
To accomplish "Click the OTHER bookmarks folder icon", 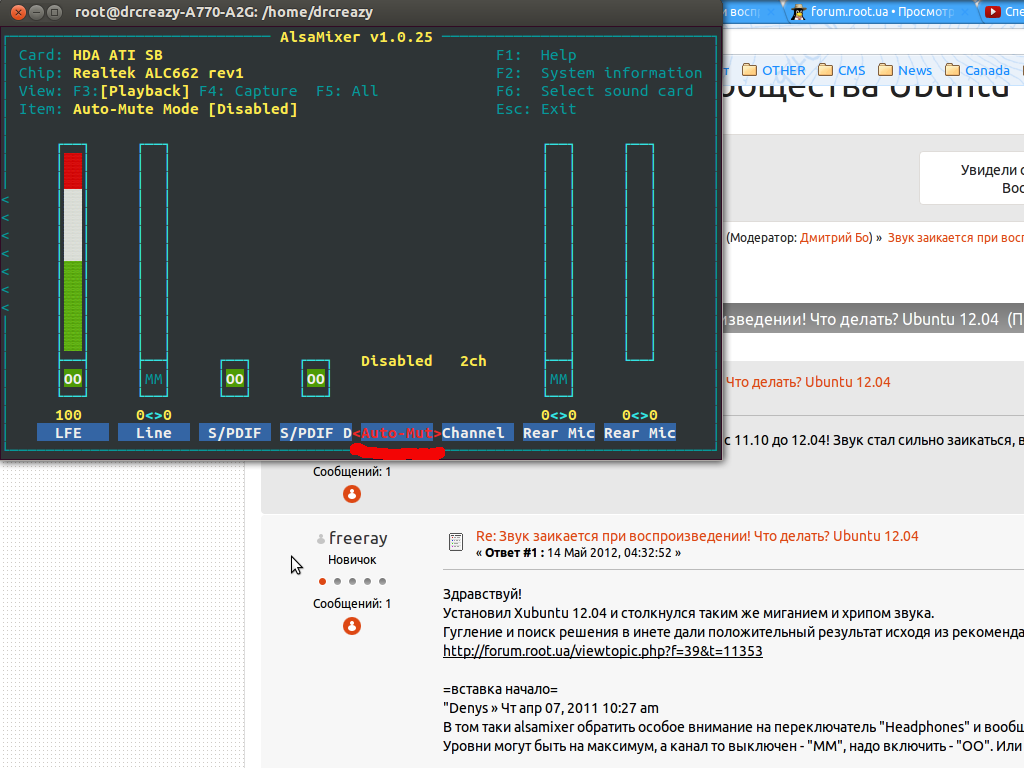I will point(749,70).
